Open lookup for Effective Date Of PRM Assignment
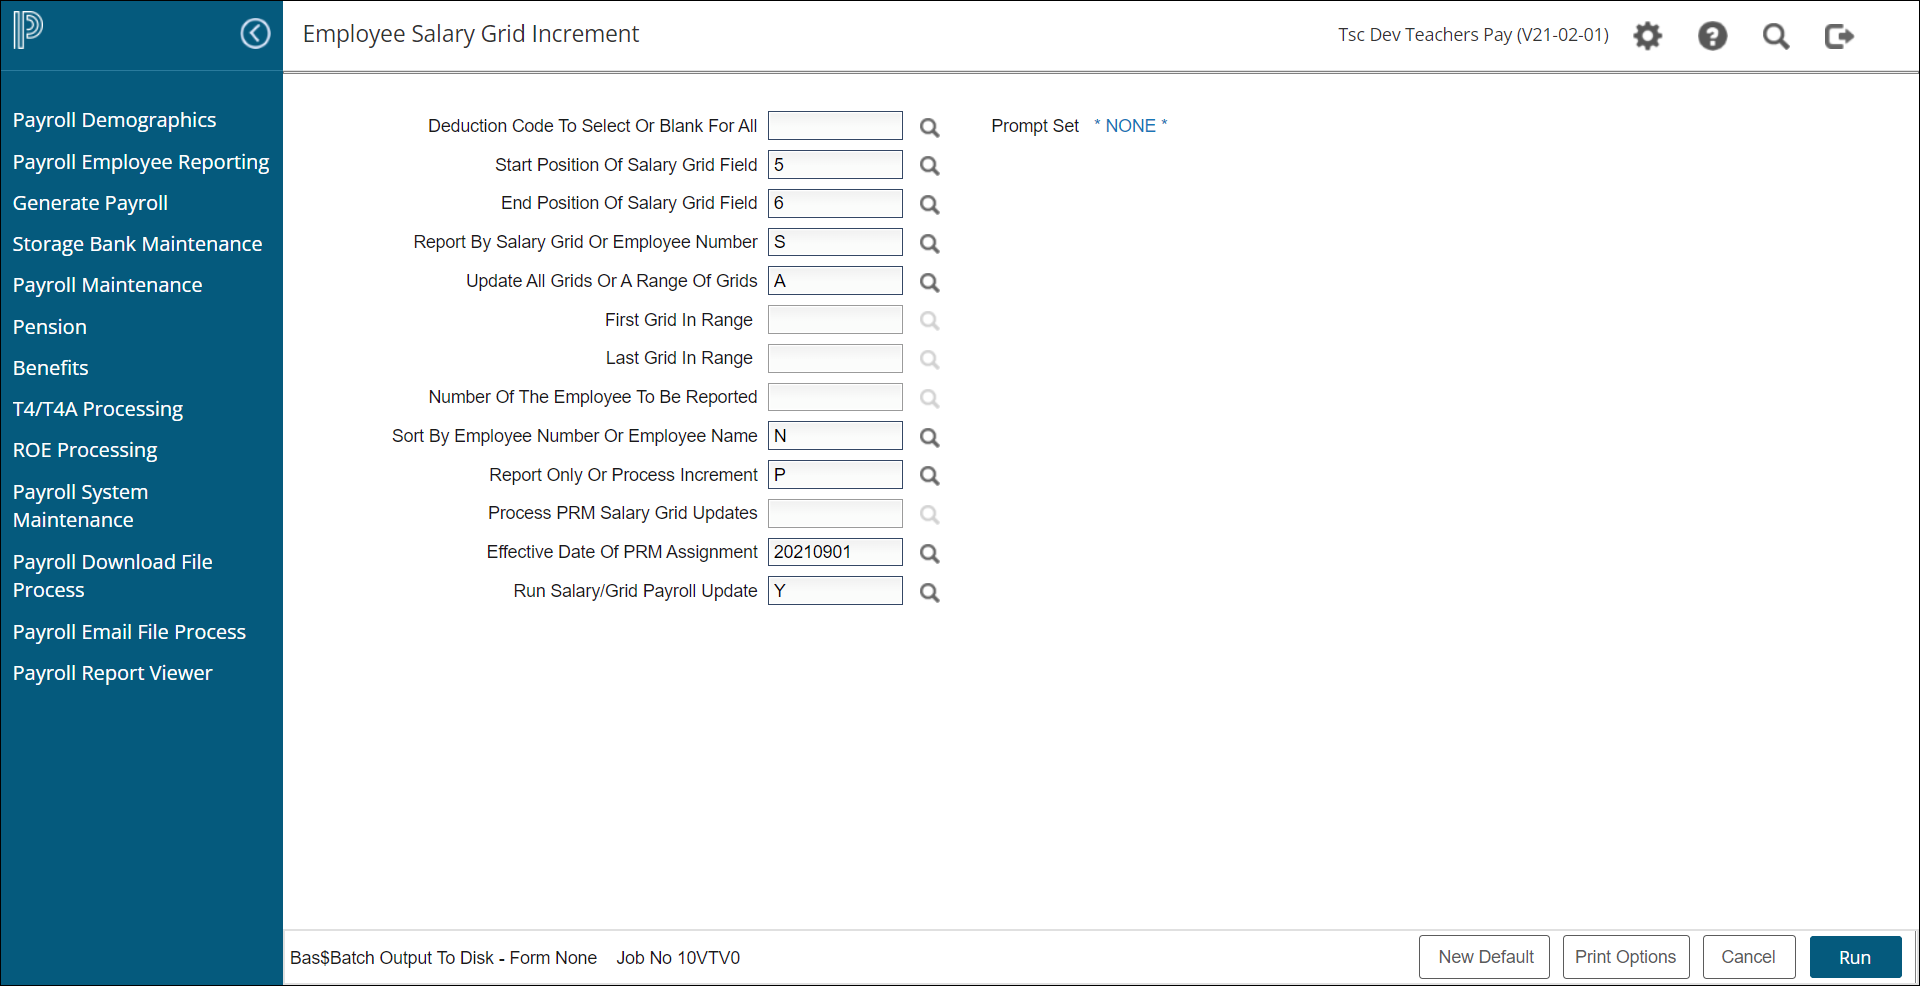 click(x=929, y=554)
